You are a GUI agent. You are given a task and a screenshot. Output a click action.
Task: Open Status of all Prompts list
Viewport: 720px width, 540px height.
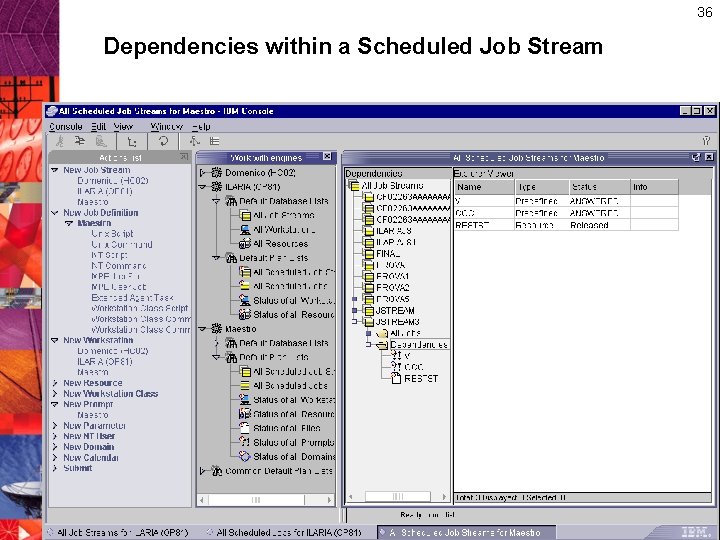pyautogui.click(x=294, y=442)
